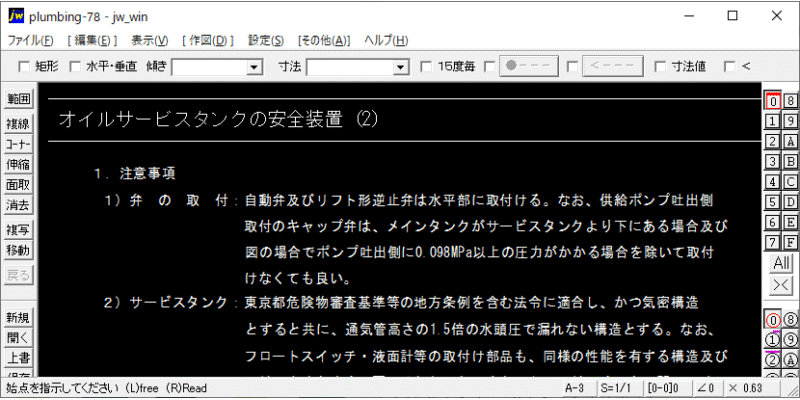Select square layer button B
The image size is (800, 400).
pos(790,161)
